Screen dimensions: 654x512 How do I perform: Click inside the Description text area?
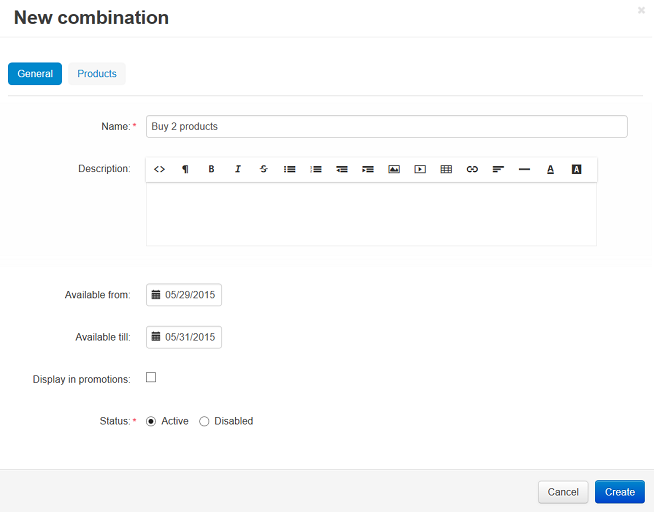coord(371,214)
